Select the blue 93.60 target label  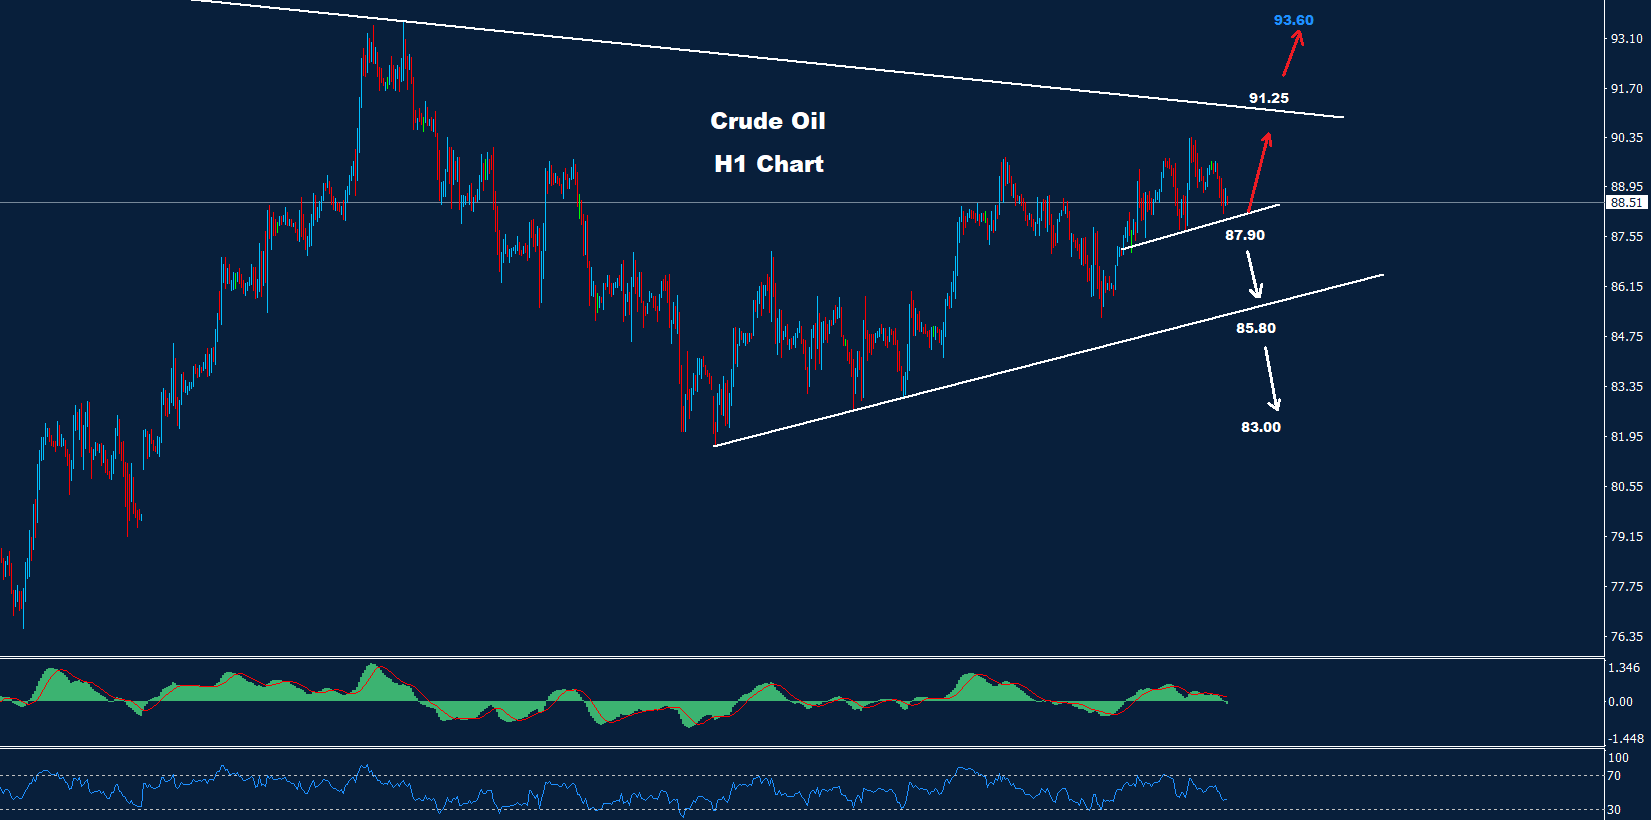point(1293,20)
